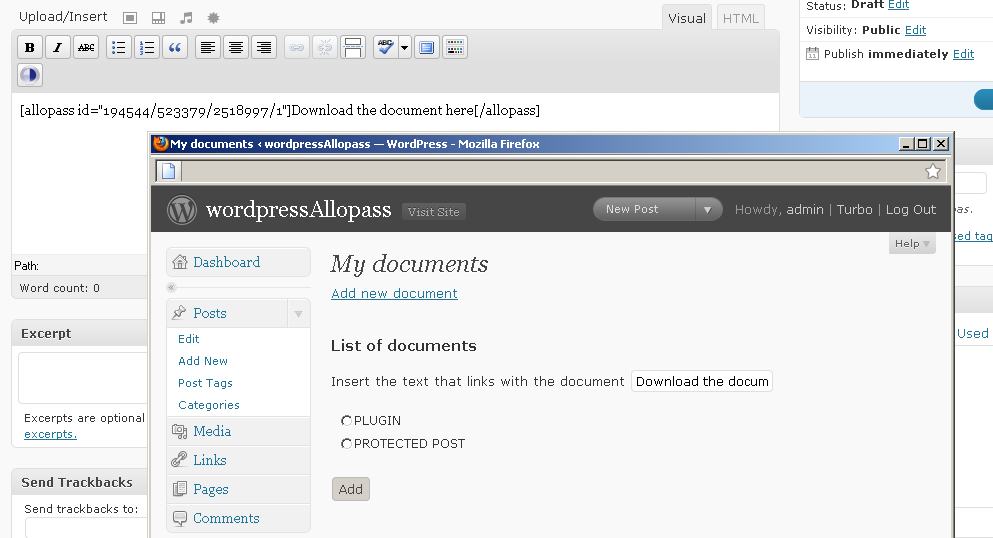This screenshot has width=993, height=538.
Task: Open spellchecker language dropdown arrow
Action: click(x=405, y=47)
